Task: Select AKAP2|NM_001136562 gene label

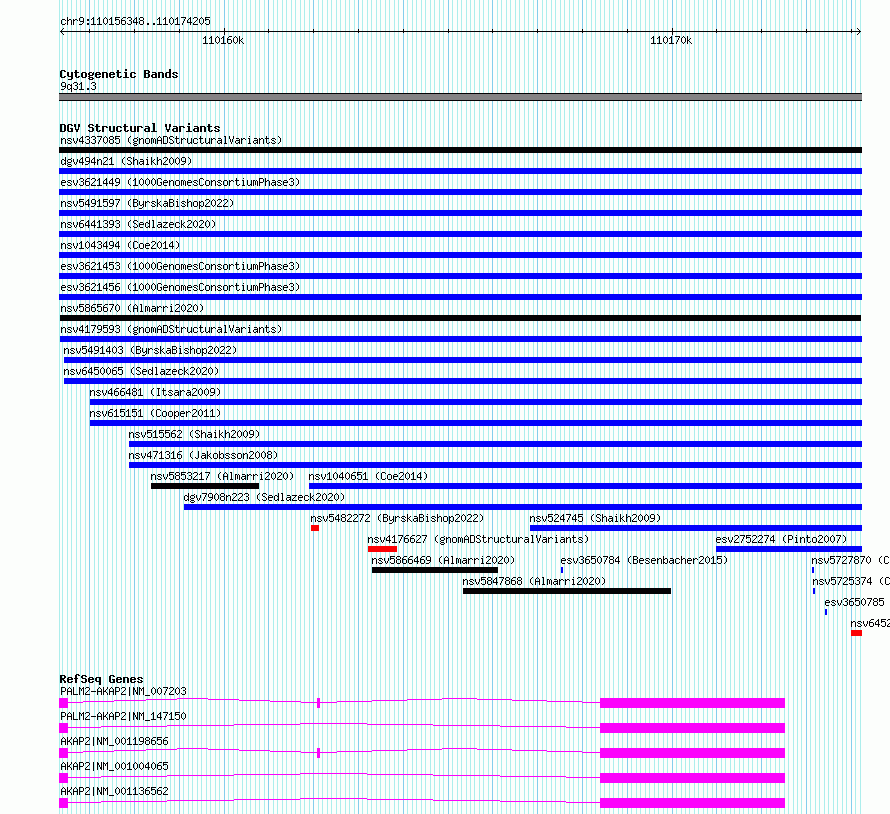Action: (114, 791)
